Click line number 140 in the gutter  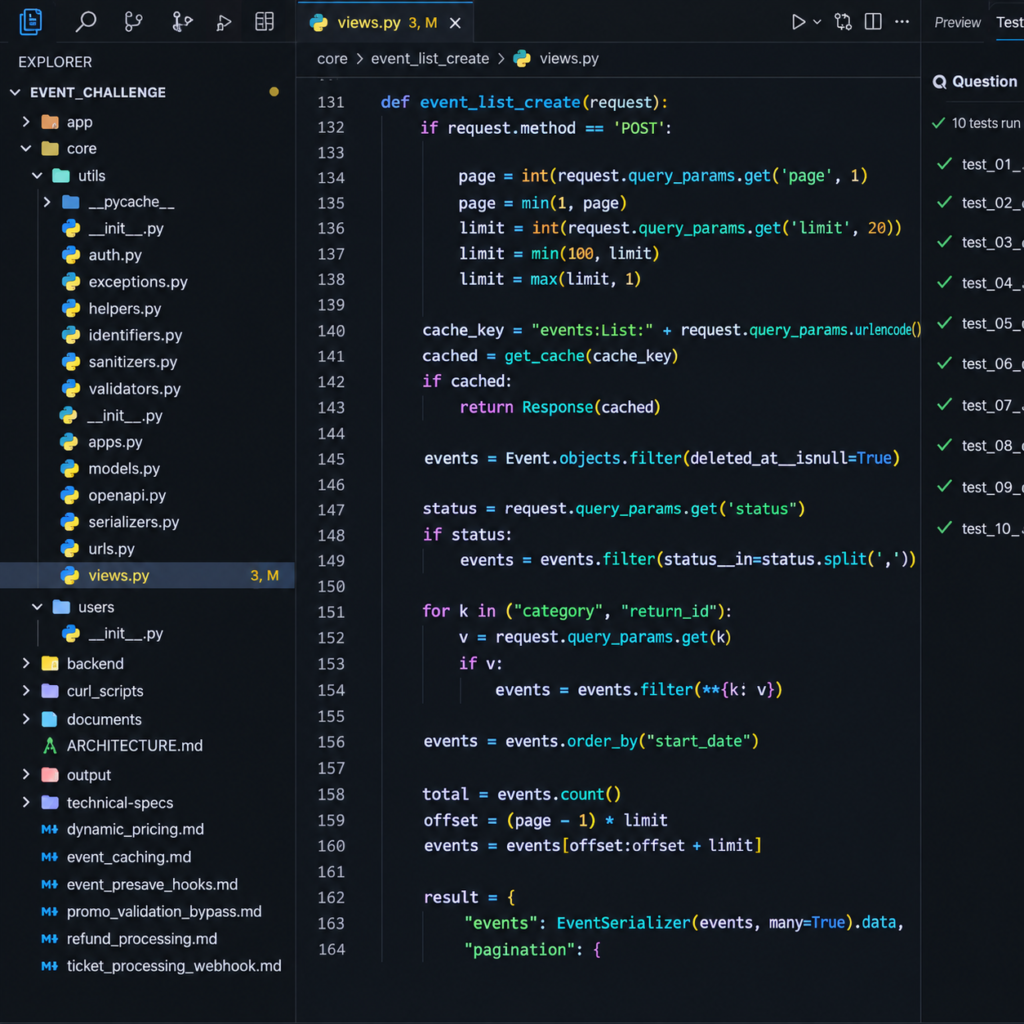tap(331, 331)
